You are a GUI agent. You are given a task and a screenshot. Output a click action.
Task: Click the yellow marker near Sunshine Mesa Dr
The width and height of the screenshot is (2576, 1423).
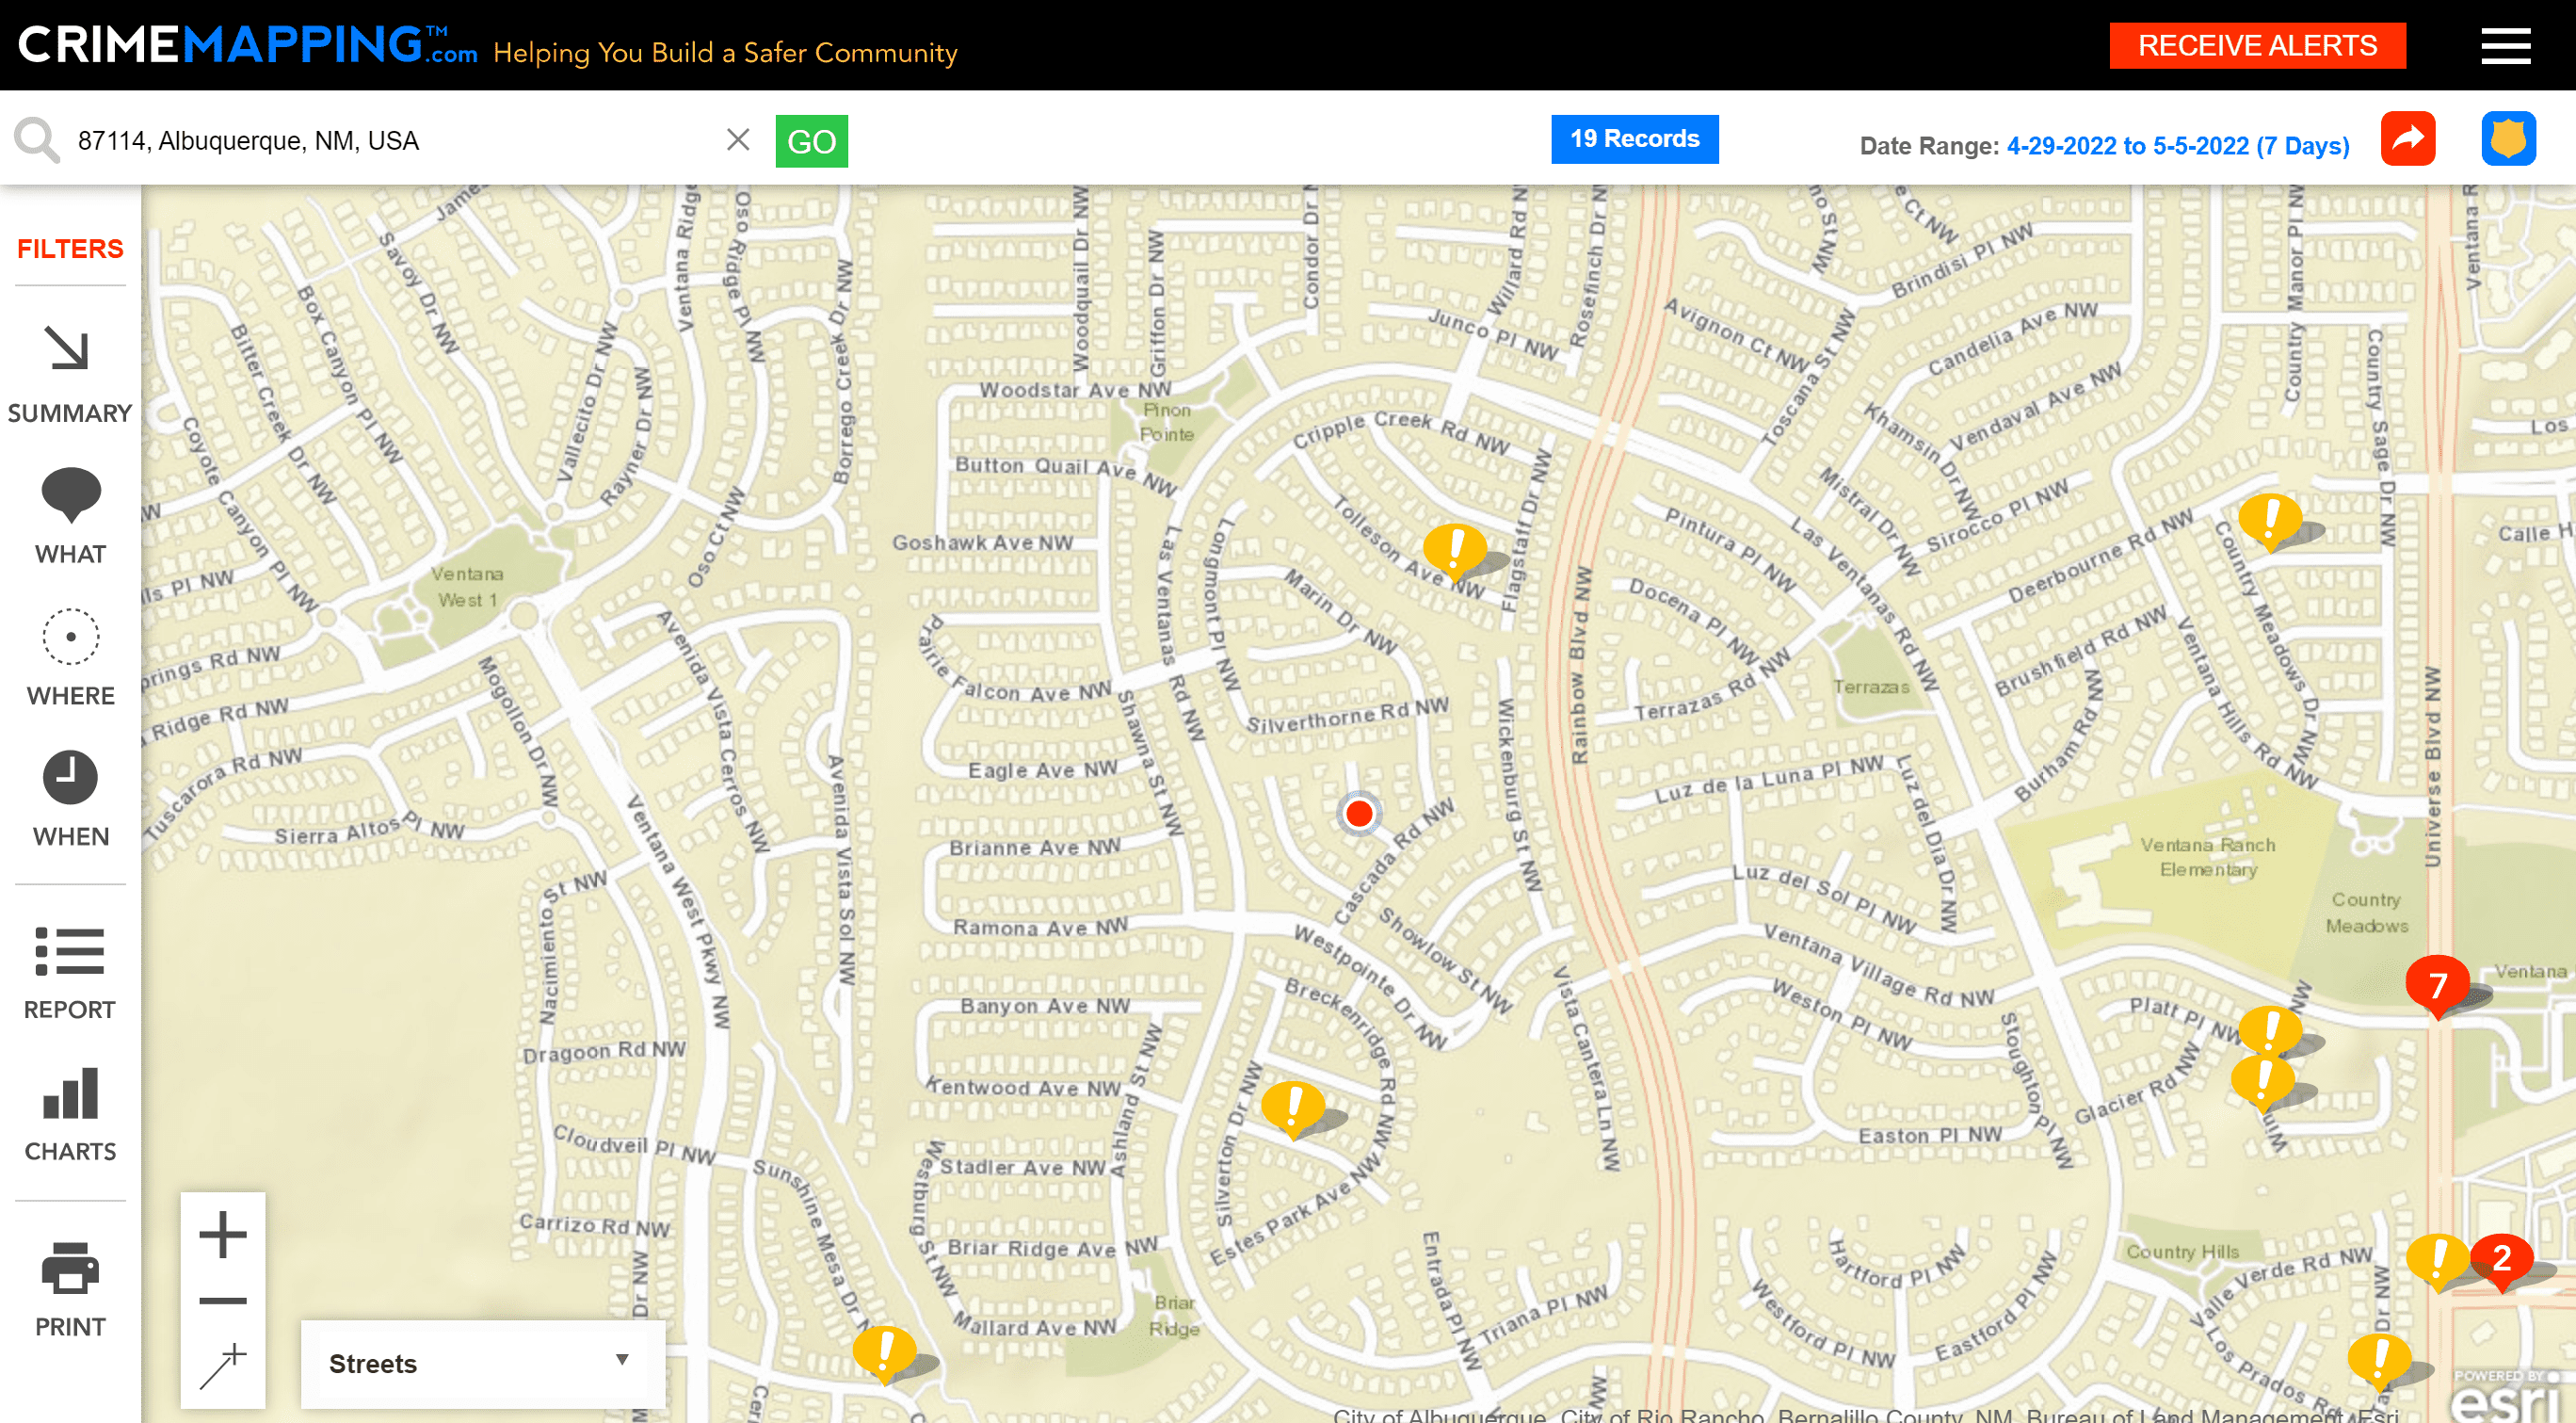(x=884, y=1353)
